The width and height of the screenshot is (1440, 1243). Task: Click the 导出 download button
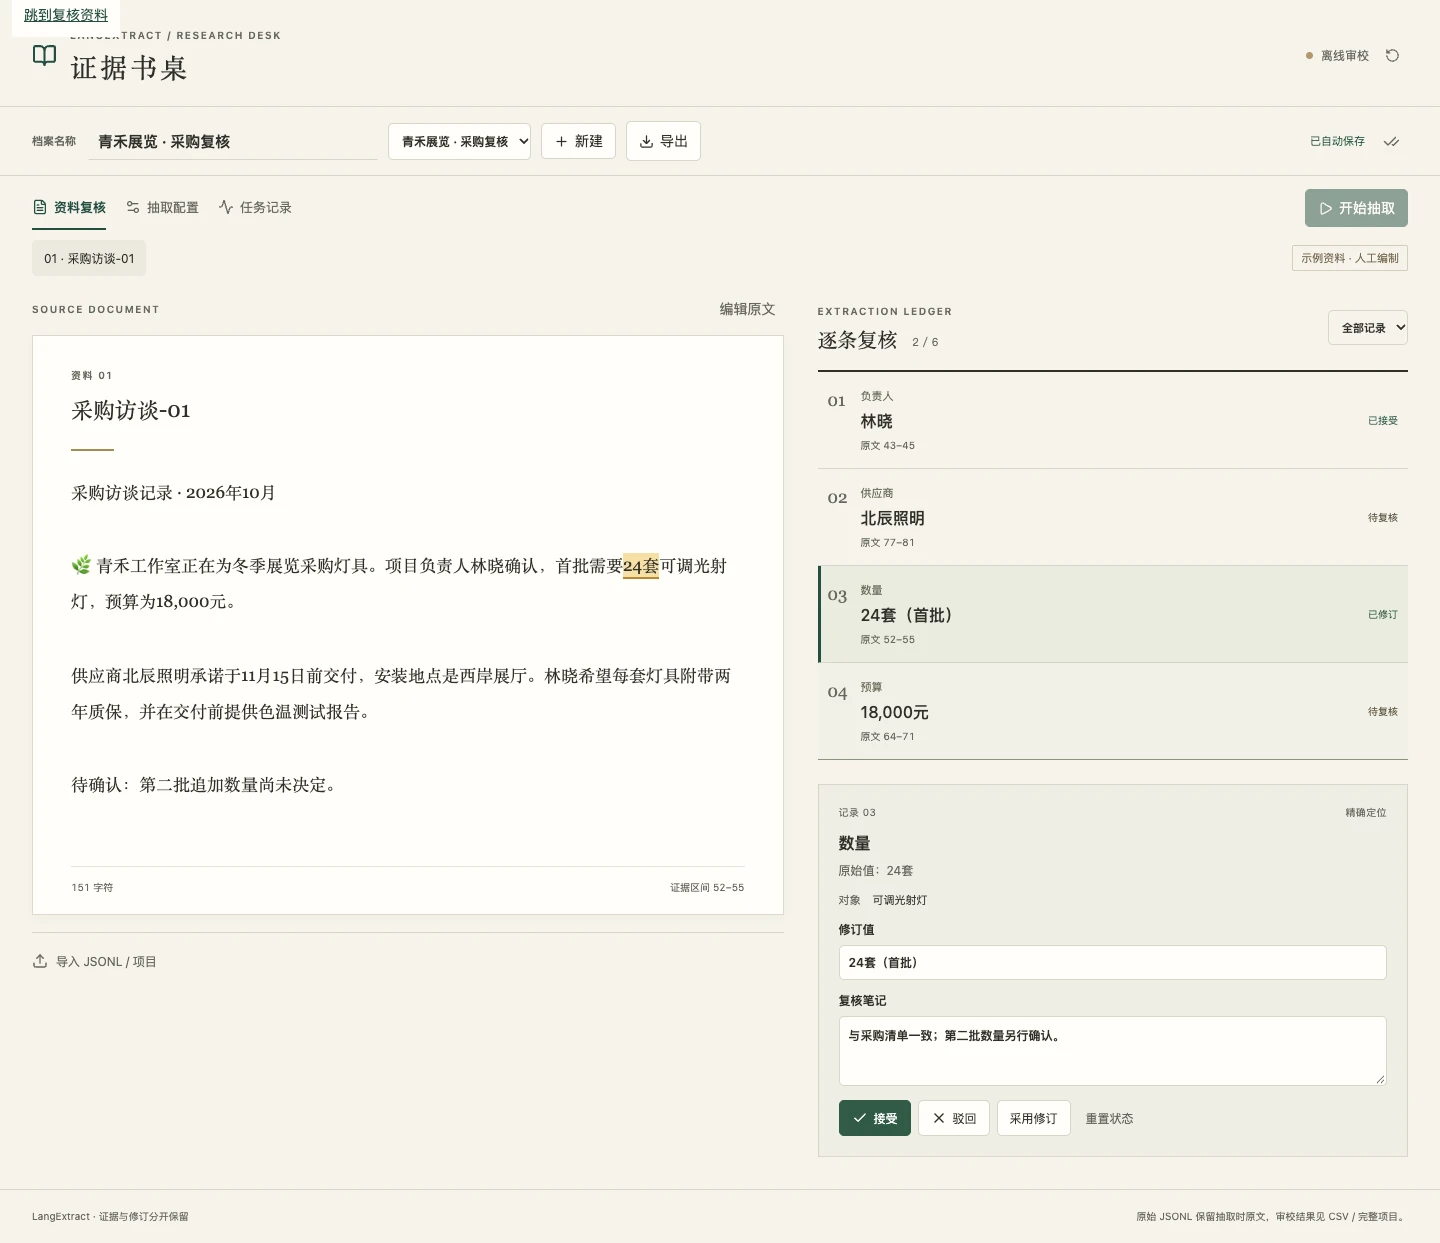[x=663, y=141]
